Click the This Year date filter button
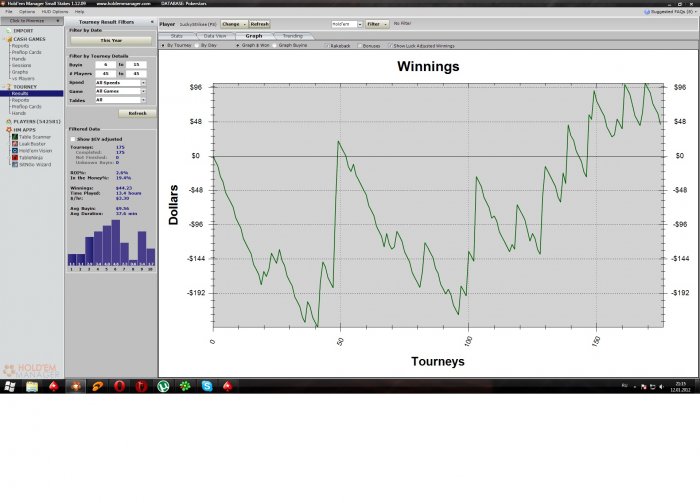Screen dimensions: 700x503 pos(111,41)
